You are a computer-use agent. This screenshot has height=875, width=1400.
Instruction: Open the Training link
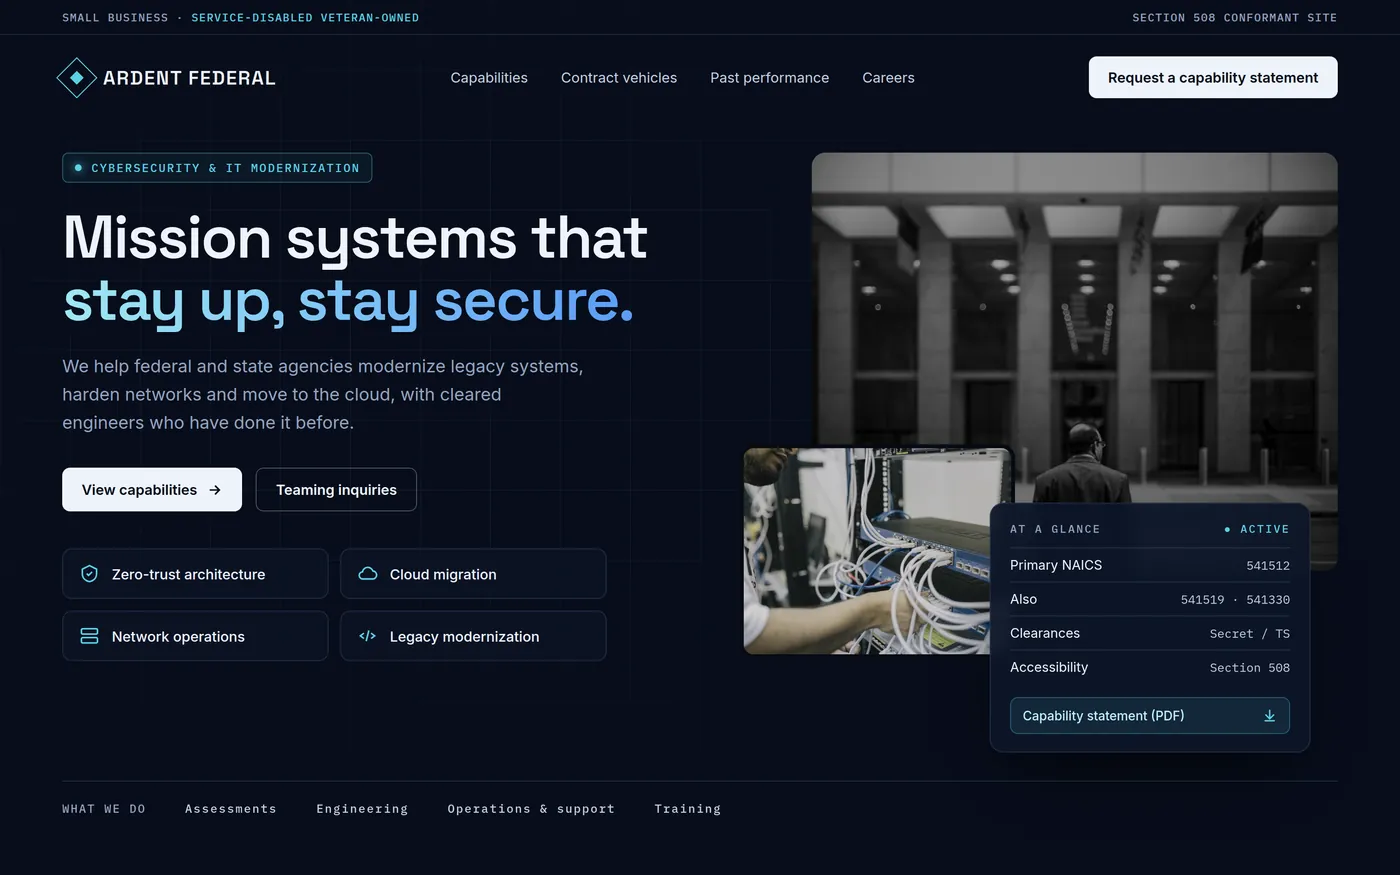point(687,809)
